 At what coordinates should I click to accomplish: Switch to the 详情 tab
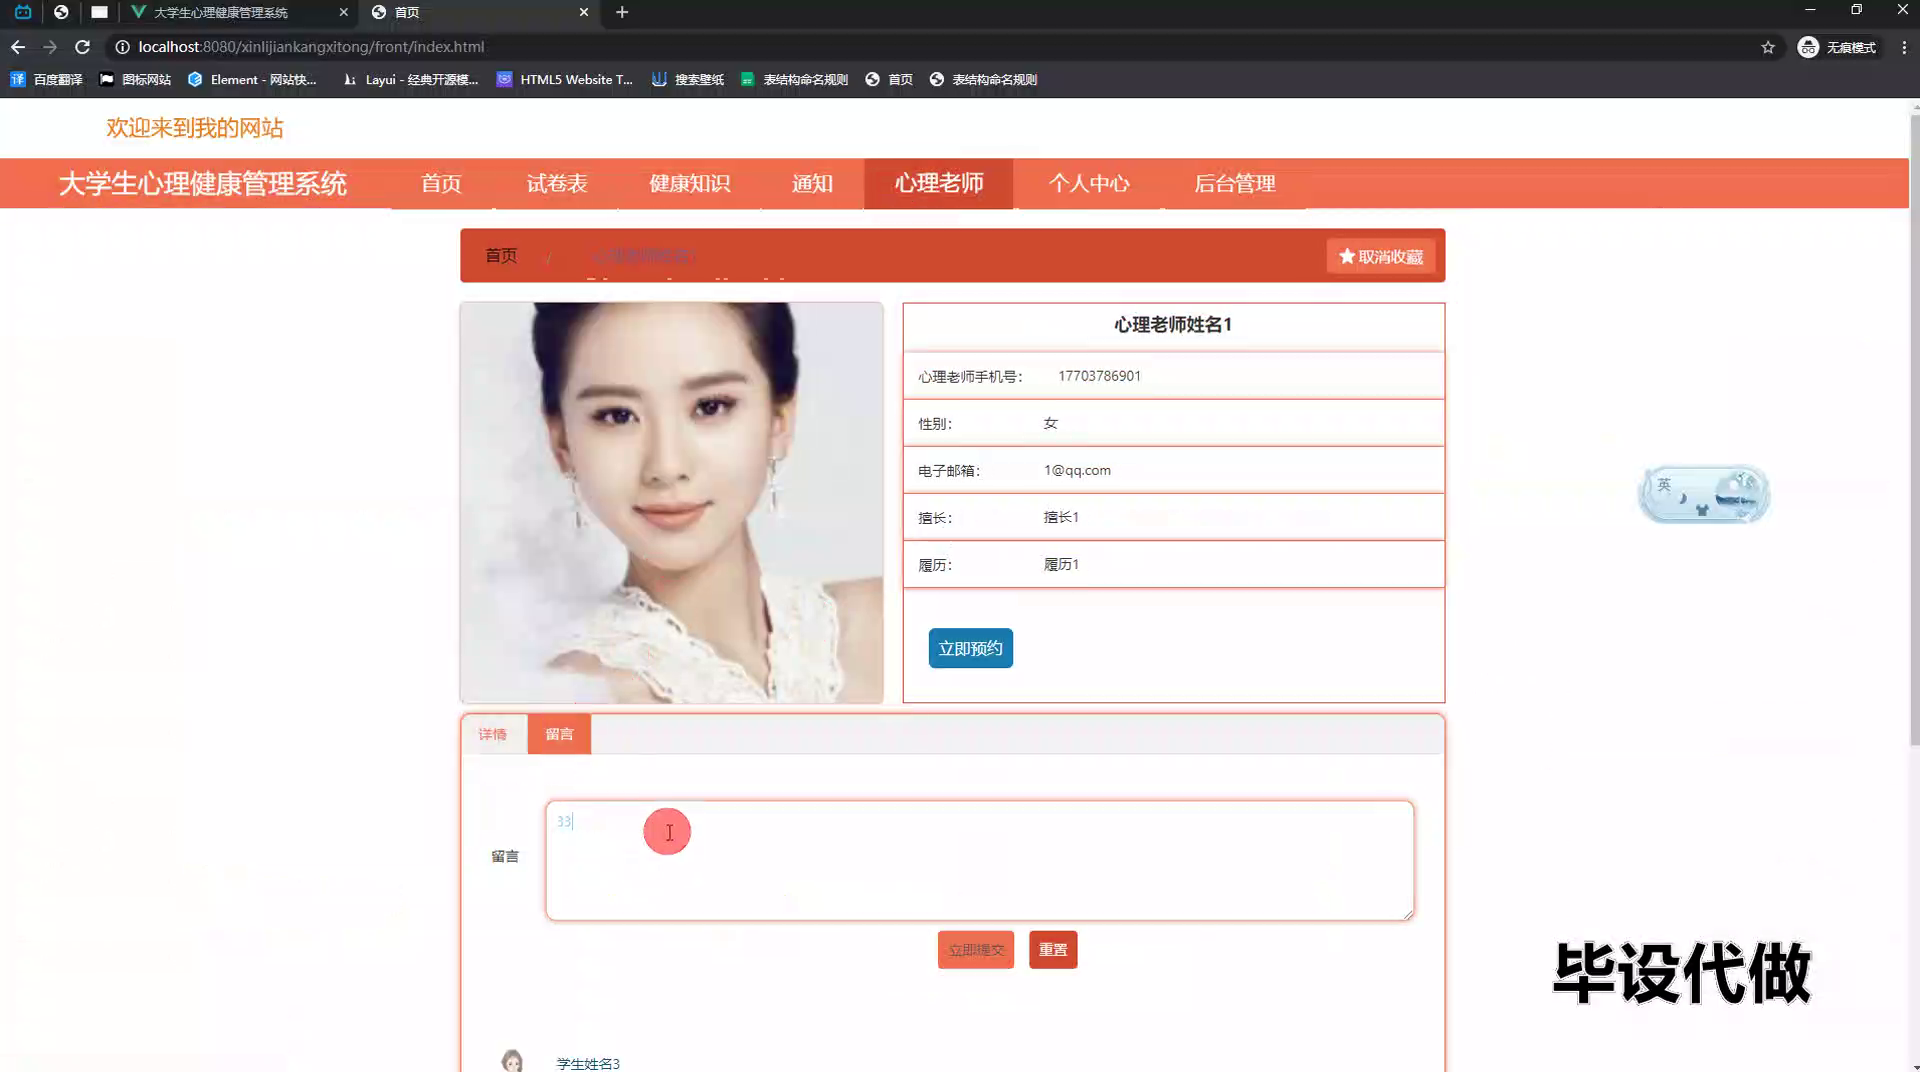(x=492, y=734)
